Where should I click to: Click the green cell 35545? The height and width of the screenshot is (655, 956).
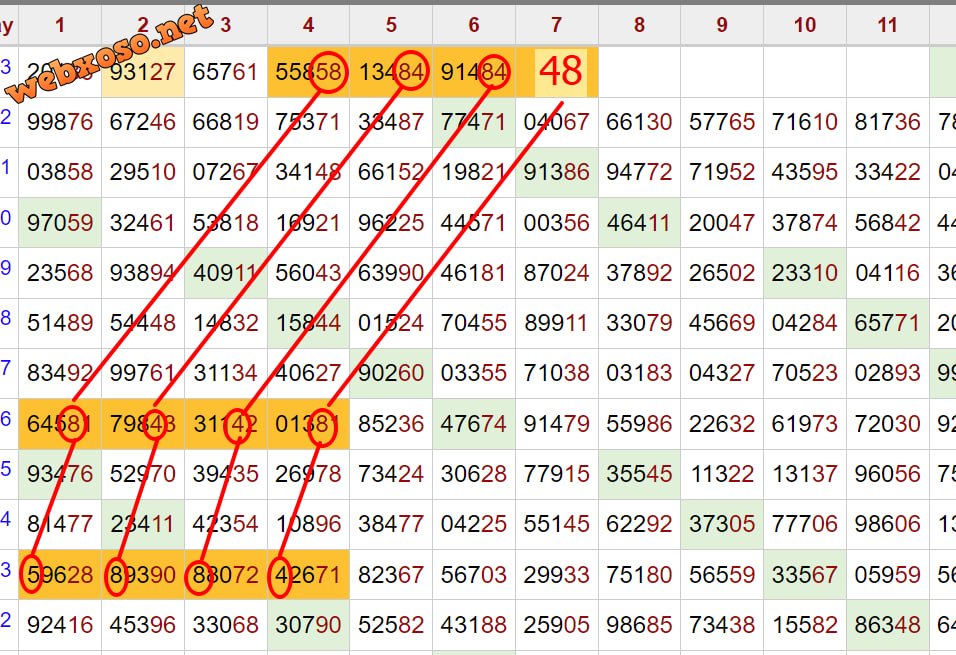click(639, 474)
